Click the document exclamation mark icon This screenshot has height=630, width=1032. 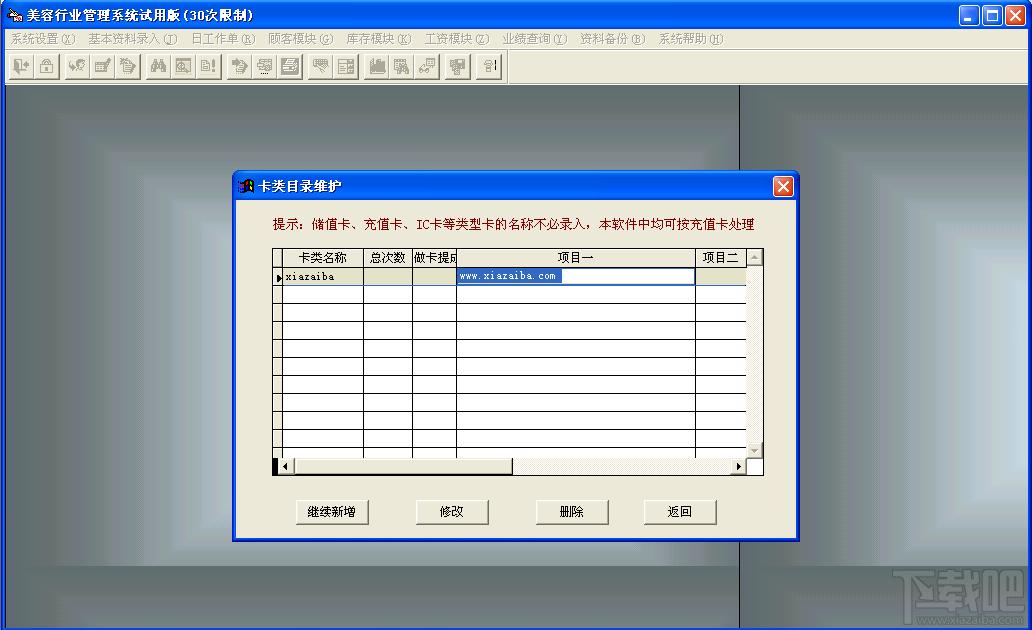[x=209, y=66]
